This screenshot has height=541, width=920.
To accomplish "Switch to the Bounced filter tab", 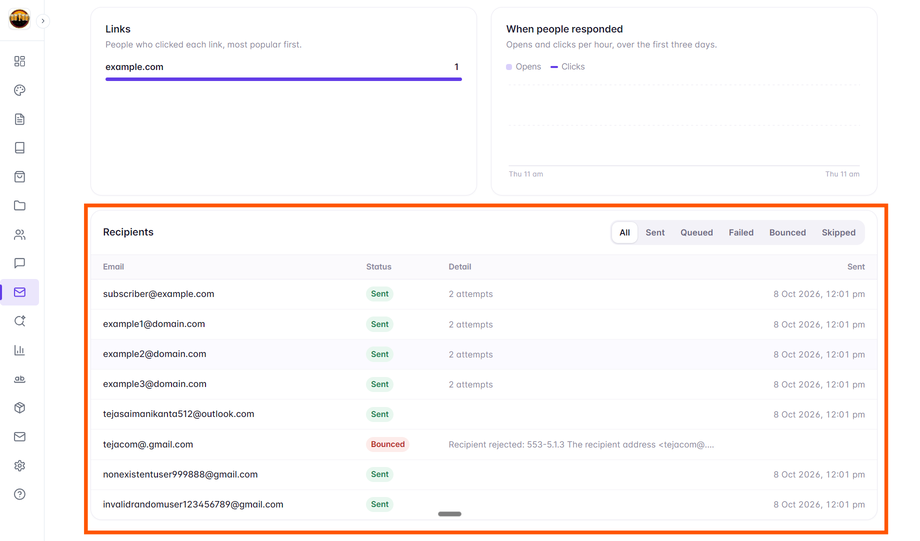I will [787, 232].
